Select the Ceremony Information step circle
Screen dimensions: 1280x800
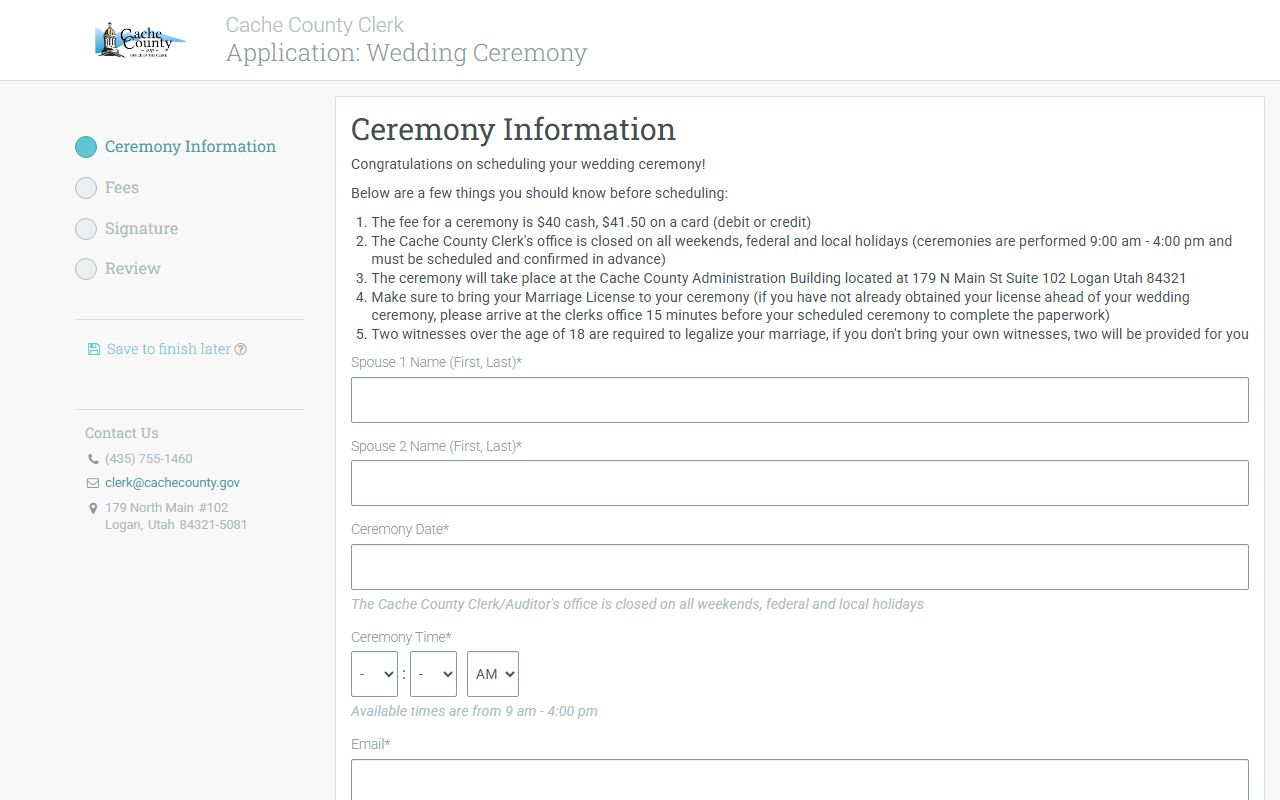[x=86, y=147]
